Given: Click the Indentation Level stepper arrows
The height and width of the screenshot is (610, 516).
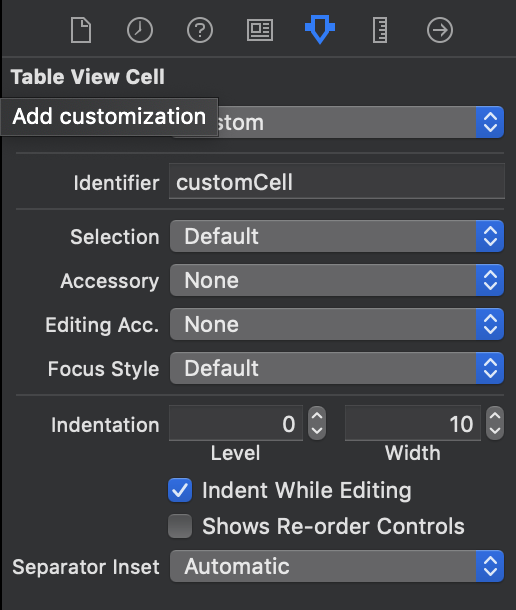Looking at the screenshot, I should click(x=317, y=423).
